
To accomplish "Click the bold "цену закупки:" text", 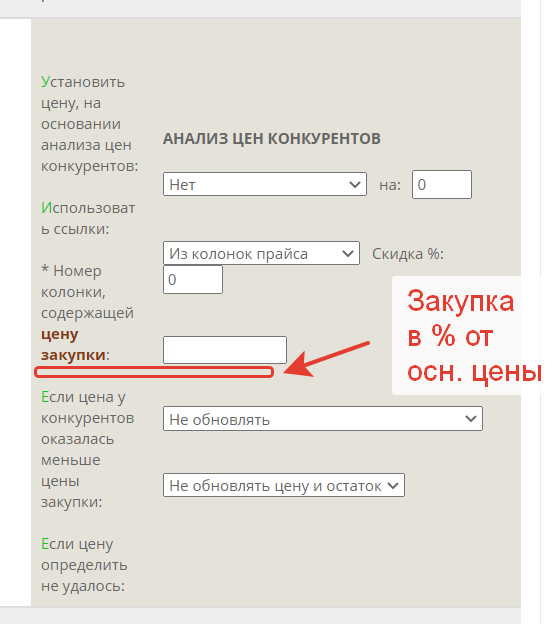I will (x=75, y=344).
